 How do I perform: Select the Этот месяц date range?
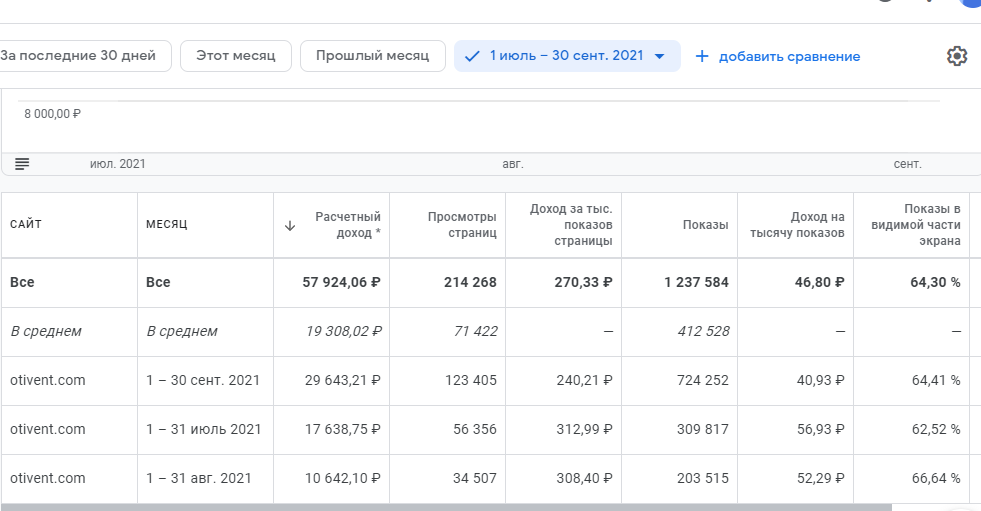[236, 56]
